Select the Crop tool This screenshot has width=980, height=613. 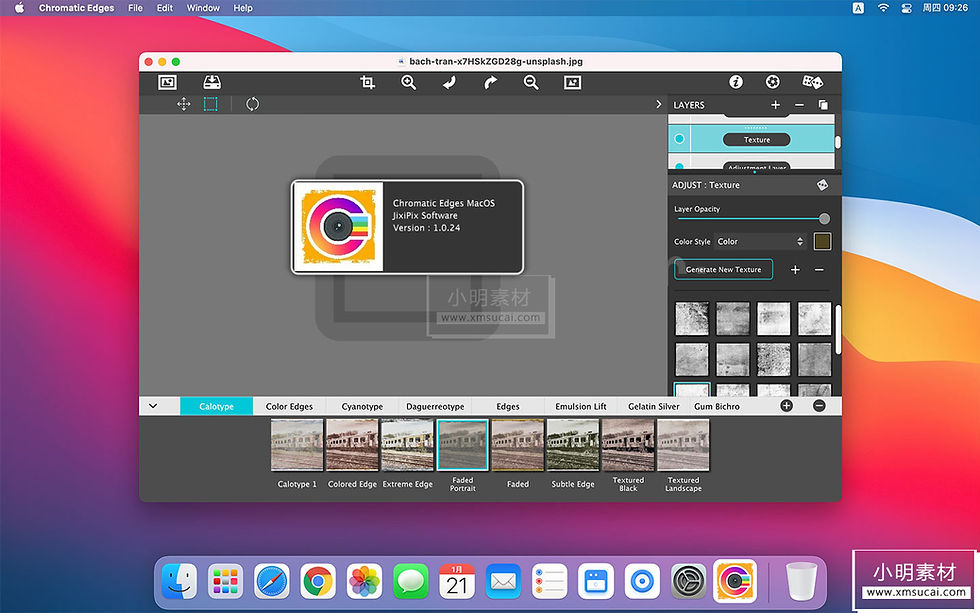click(368, 82)
